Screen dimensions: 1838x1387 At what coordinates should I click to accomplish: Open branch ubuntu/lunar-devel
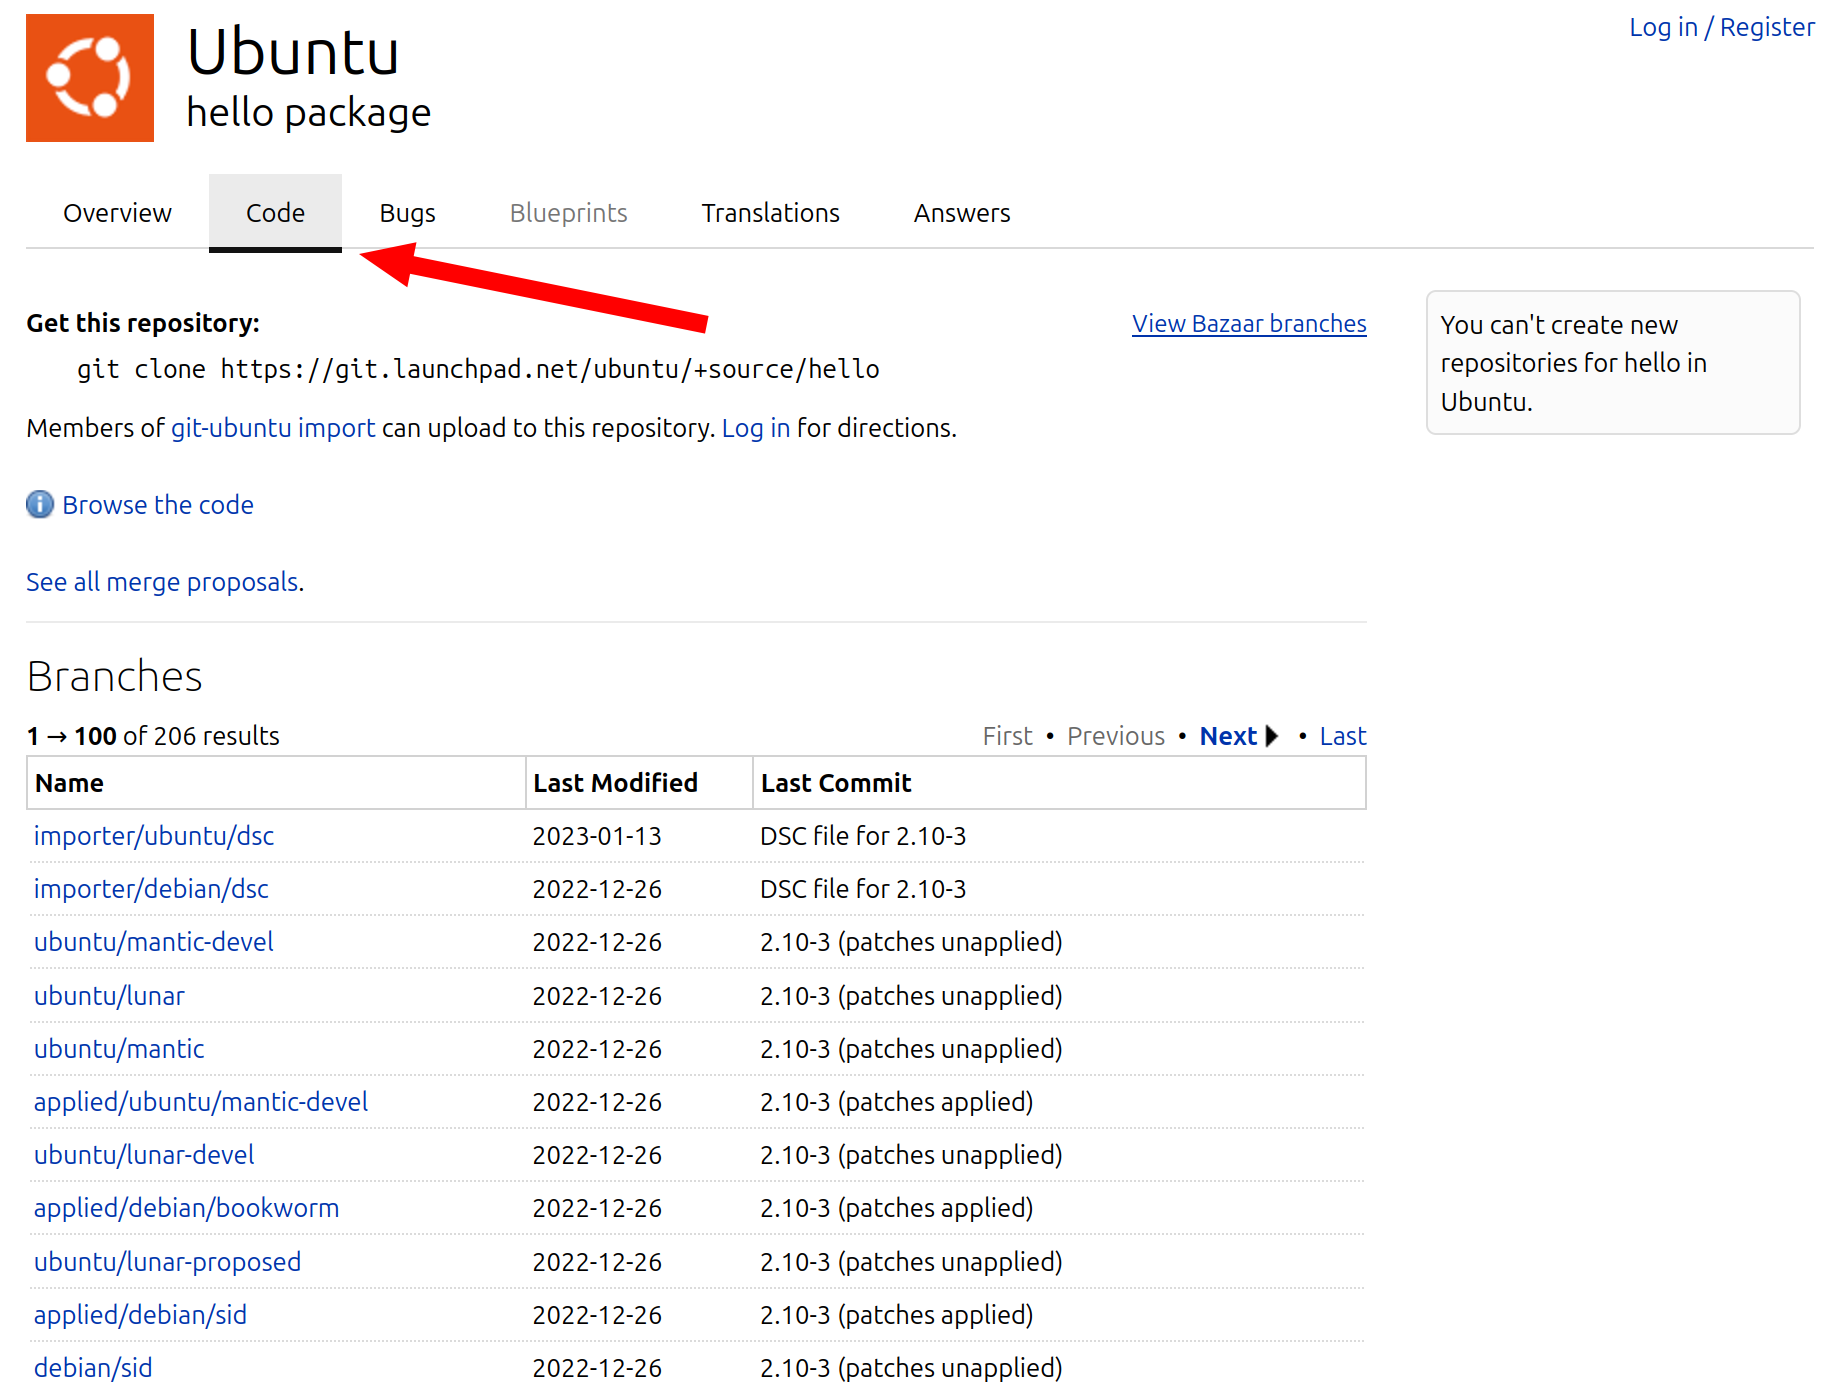(x=144, y=1155)
